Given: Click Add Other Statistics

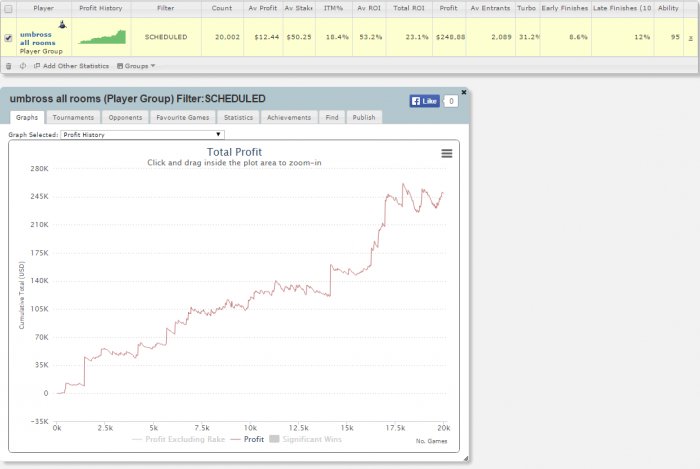Looking at the screenshot, I should tap(71, 66).
